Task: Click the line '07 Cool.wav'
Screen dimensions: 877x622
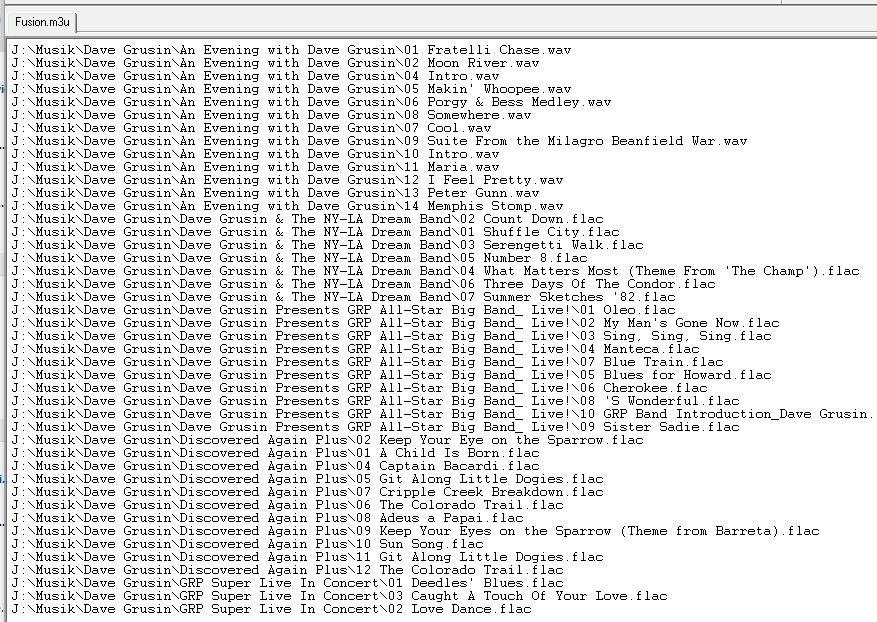Action: pos(251,128)
